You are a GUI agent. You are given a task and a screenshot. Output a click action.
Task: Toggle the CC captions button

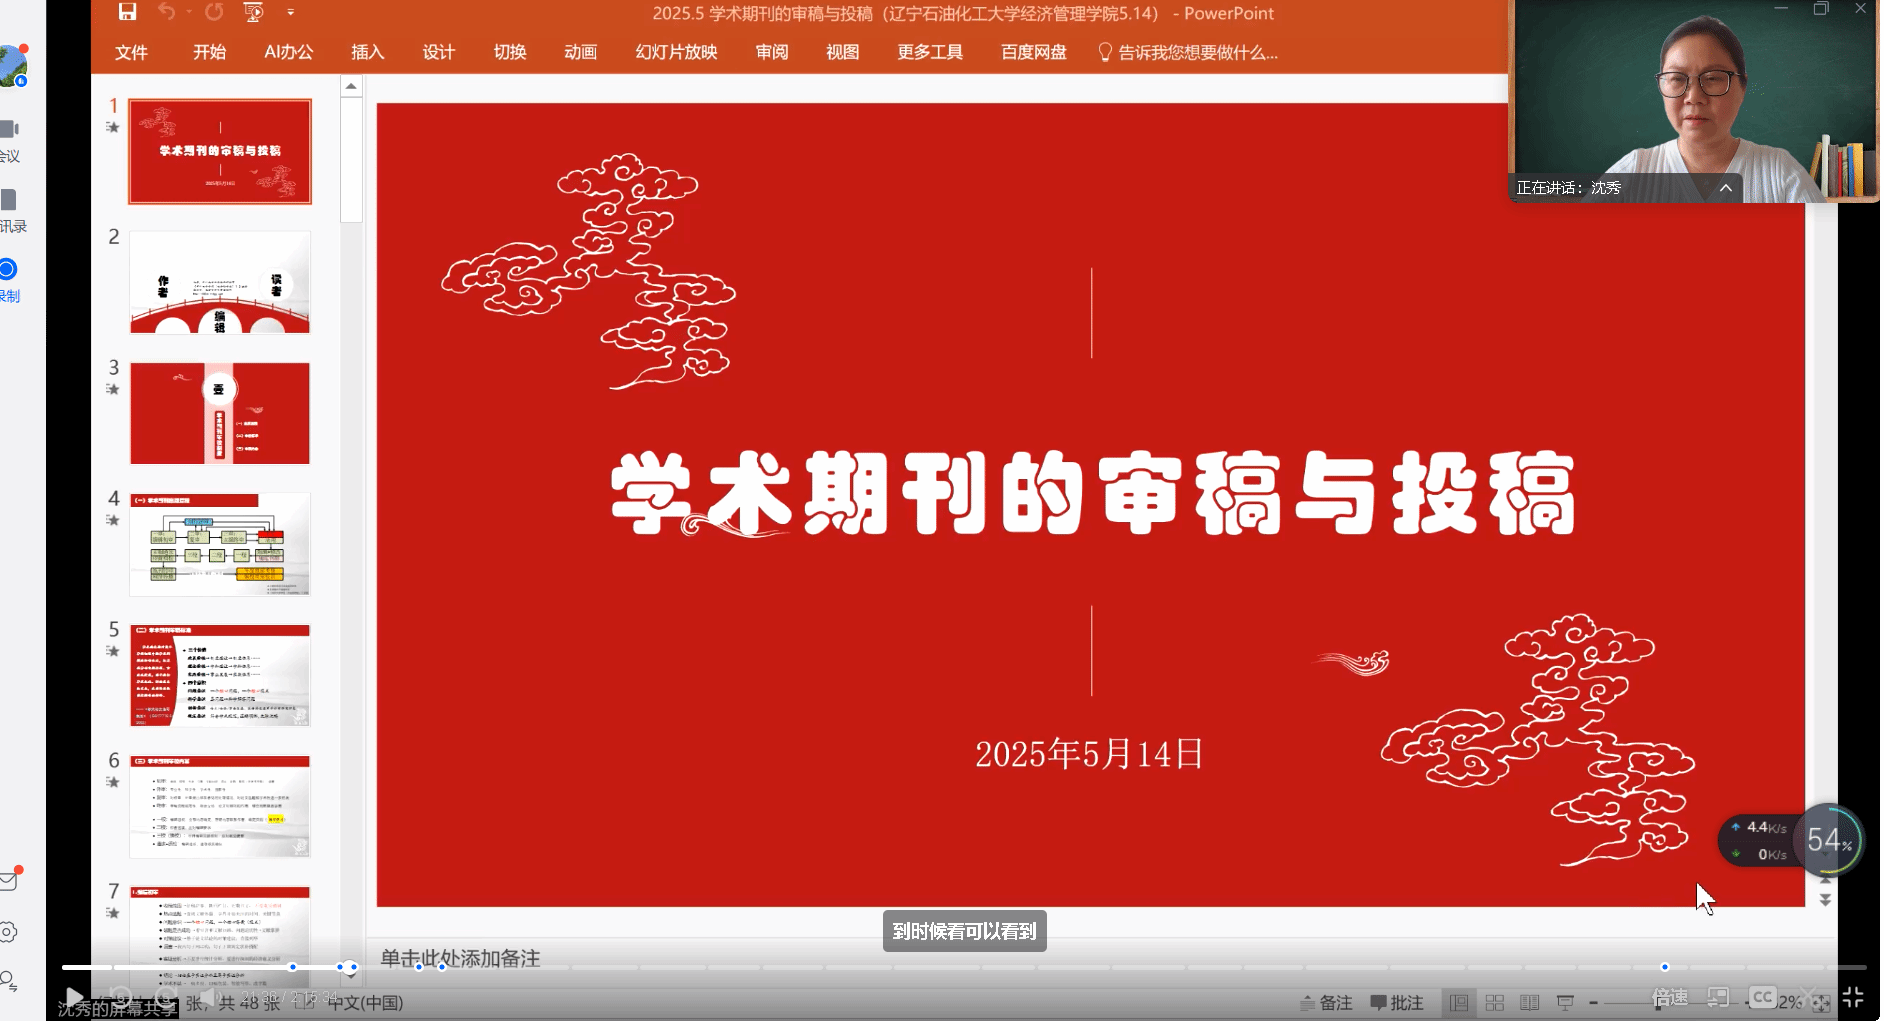point(1763,997)
